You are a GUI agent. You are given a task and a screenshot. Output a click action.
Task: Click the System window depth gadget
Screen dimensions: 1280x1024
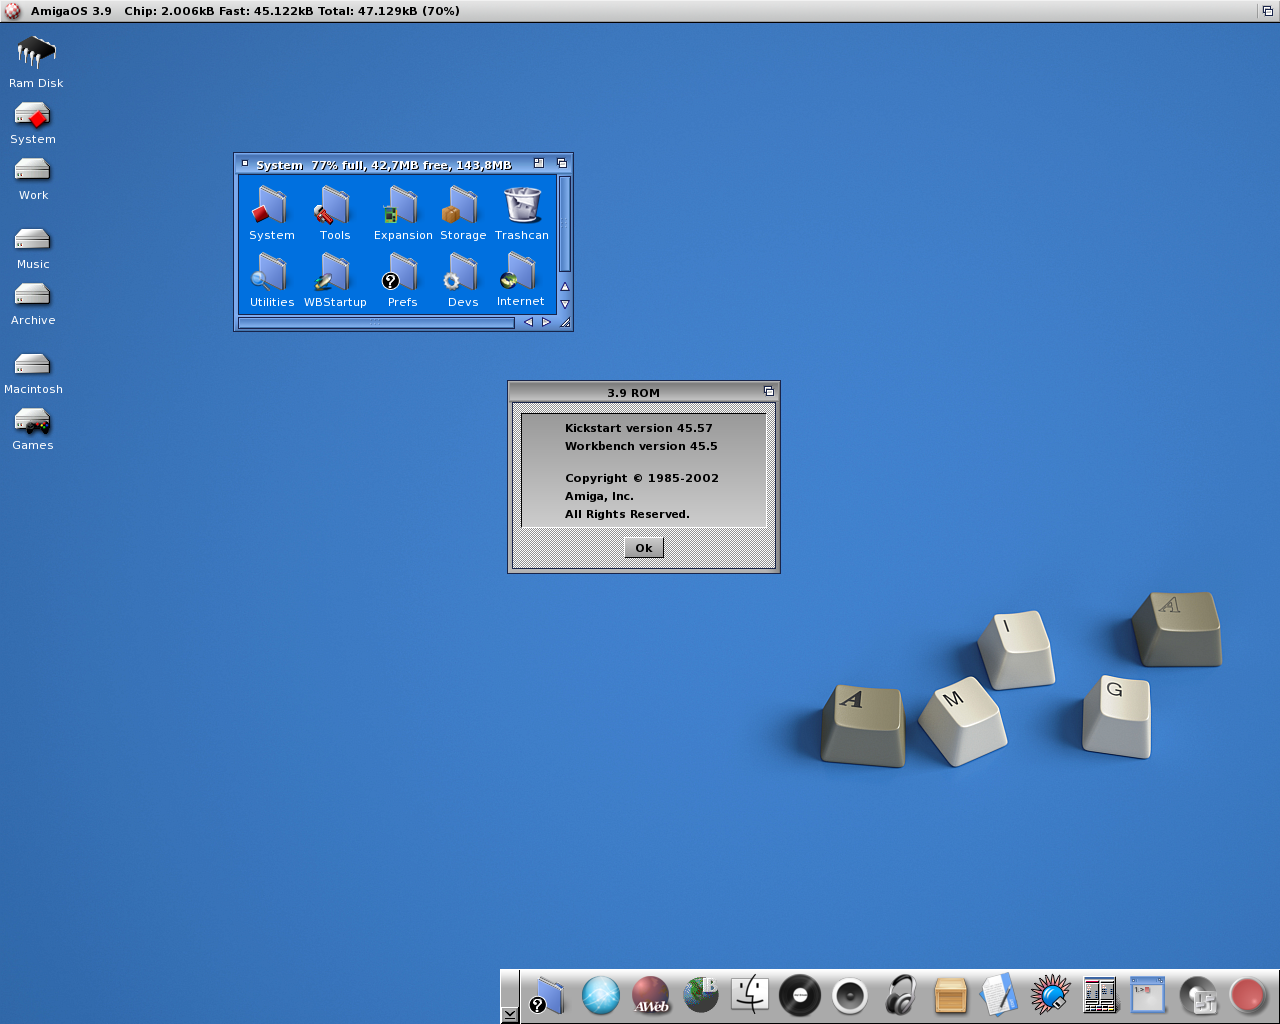[x=562, y=163]
